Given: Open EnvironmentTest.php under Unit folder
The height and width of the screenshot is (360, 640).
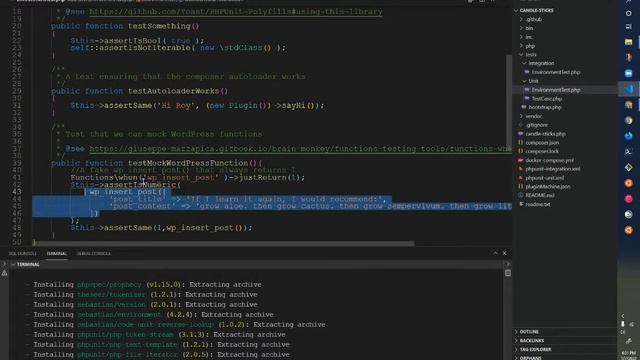Looking at the screenshot, I should (556, 90).
